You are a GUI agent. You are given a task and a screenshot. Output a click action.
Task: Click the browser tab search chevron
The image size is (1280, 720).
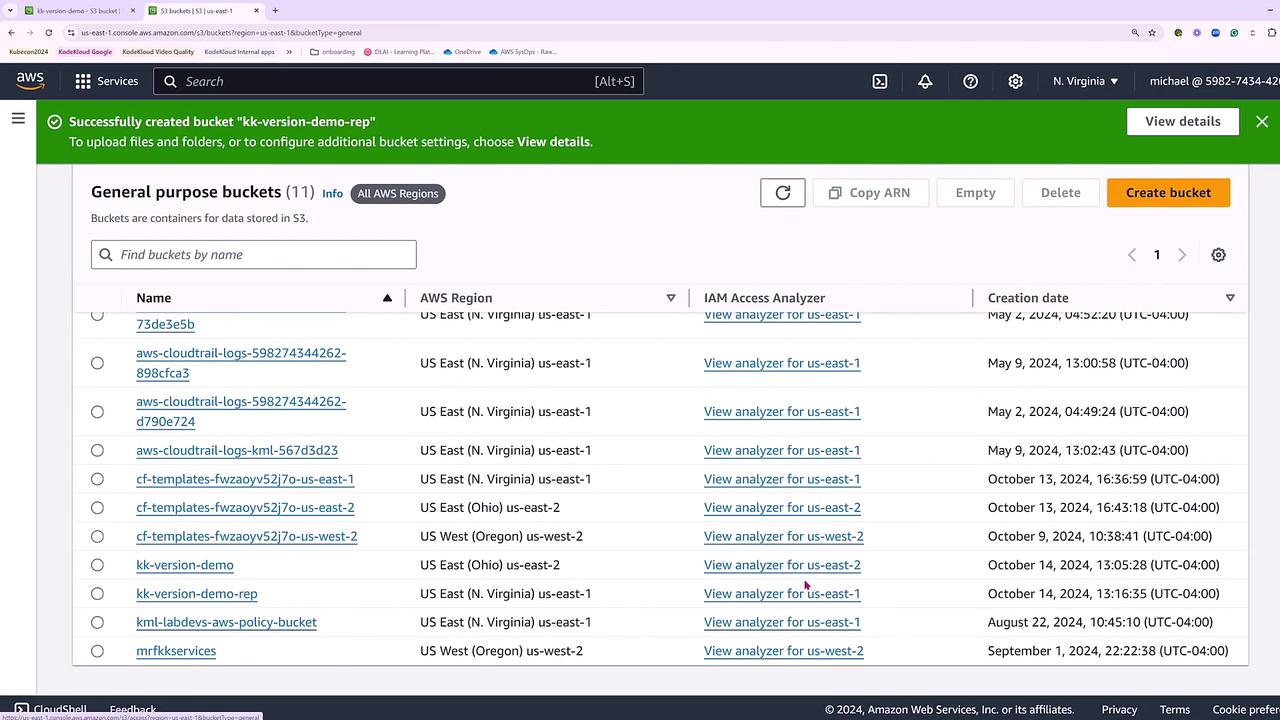[8, 11]
